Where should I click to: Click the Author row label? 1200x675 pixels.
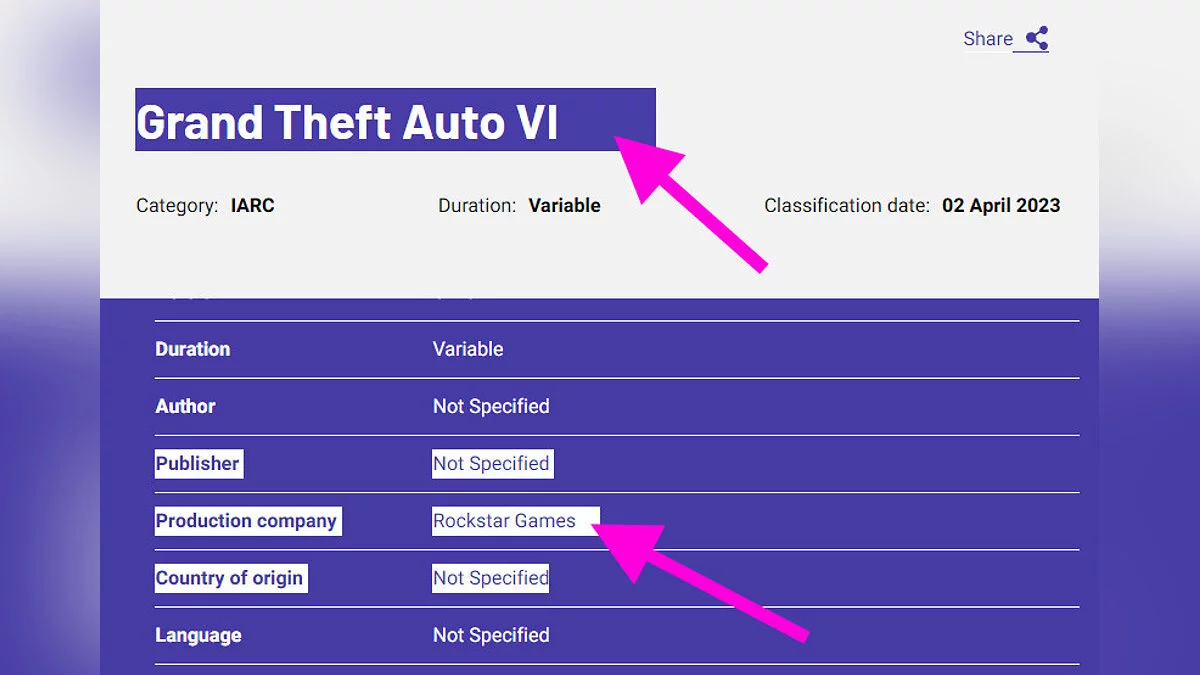185,406
